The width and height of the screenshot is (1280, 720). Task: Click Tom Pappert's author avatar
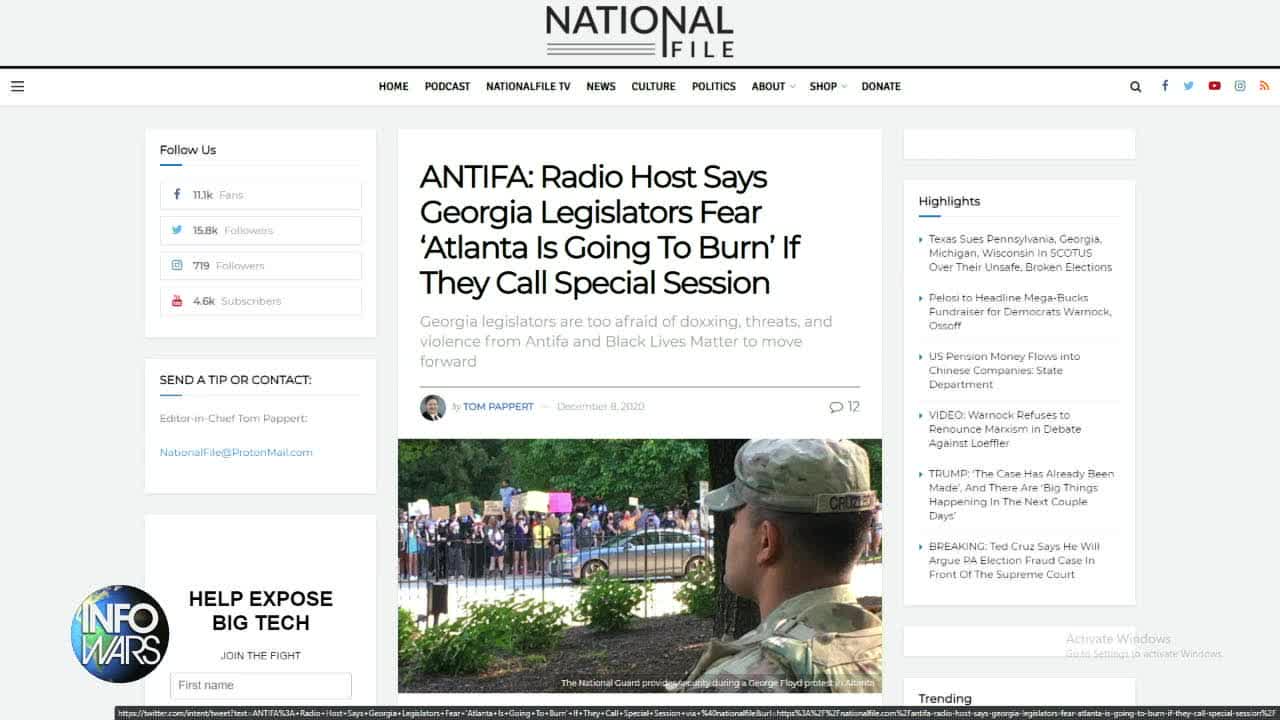433,407
